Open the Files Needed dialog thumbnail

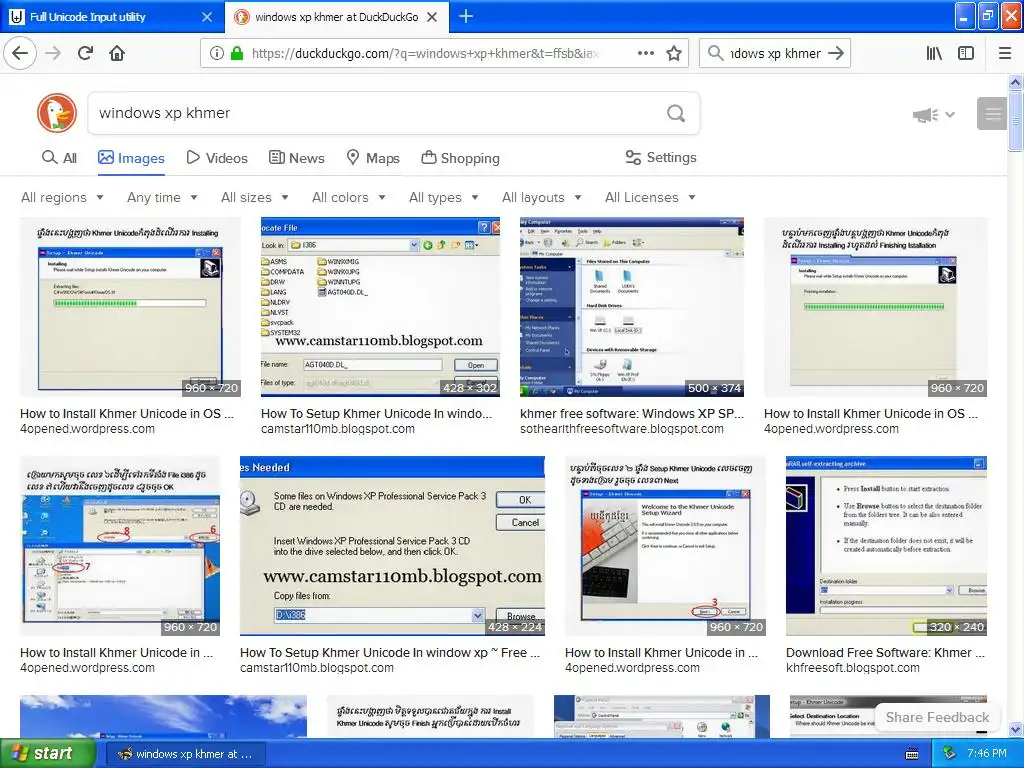point(392,546)
